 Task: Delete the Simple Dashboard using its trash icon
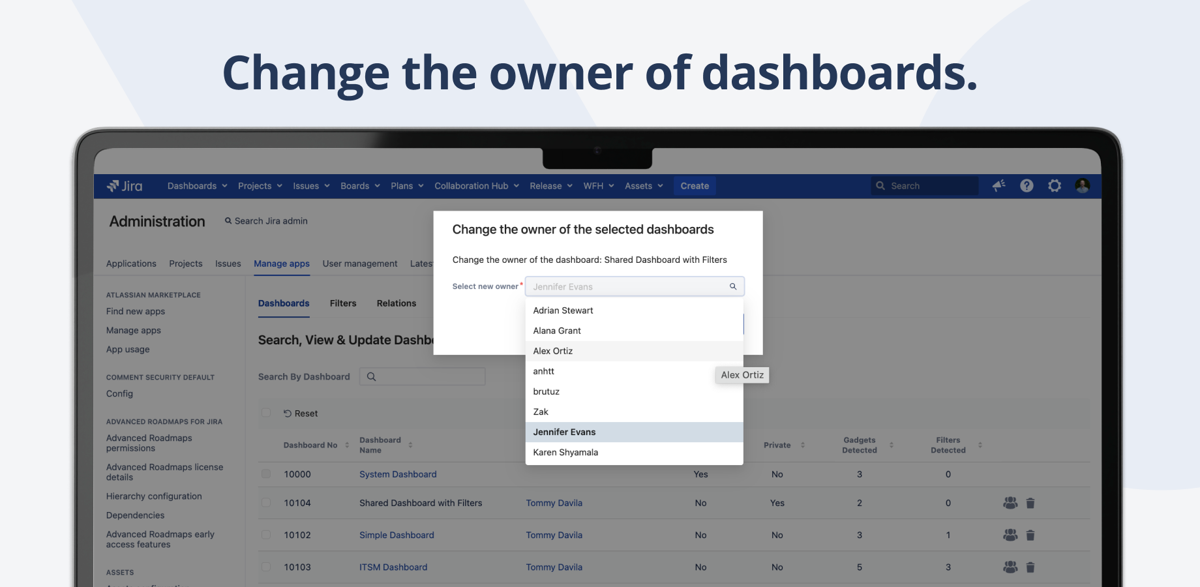pyautogui.click(x=1031, y=535)
